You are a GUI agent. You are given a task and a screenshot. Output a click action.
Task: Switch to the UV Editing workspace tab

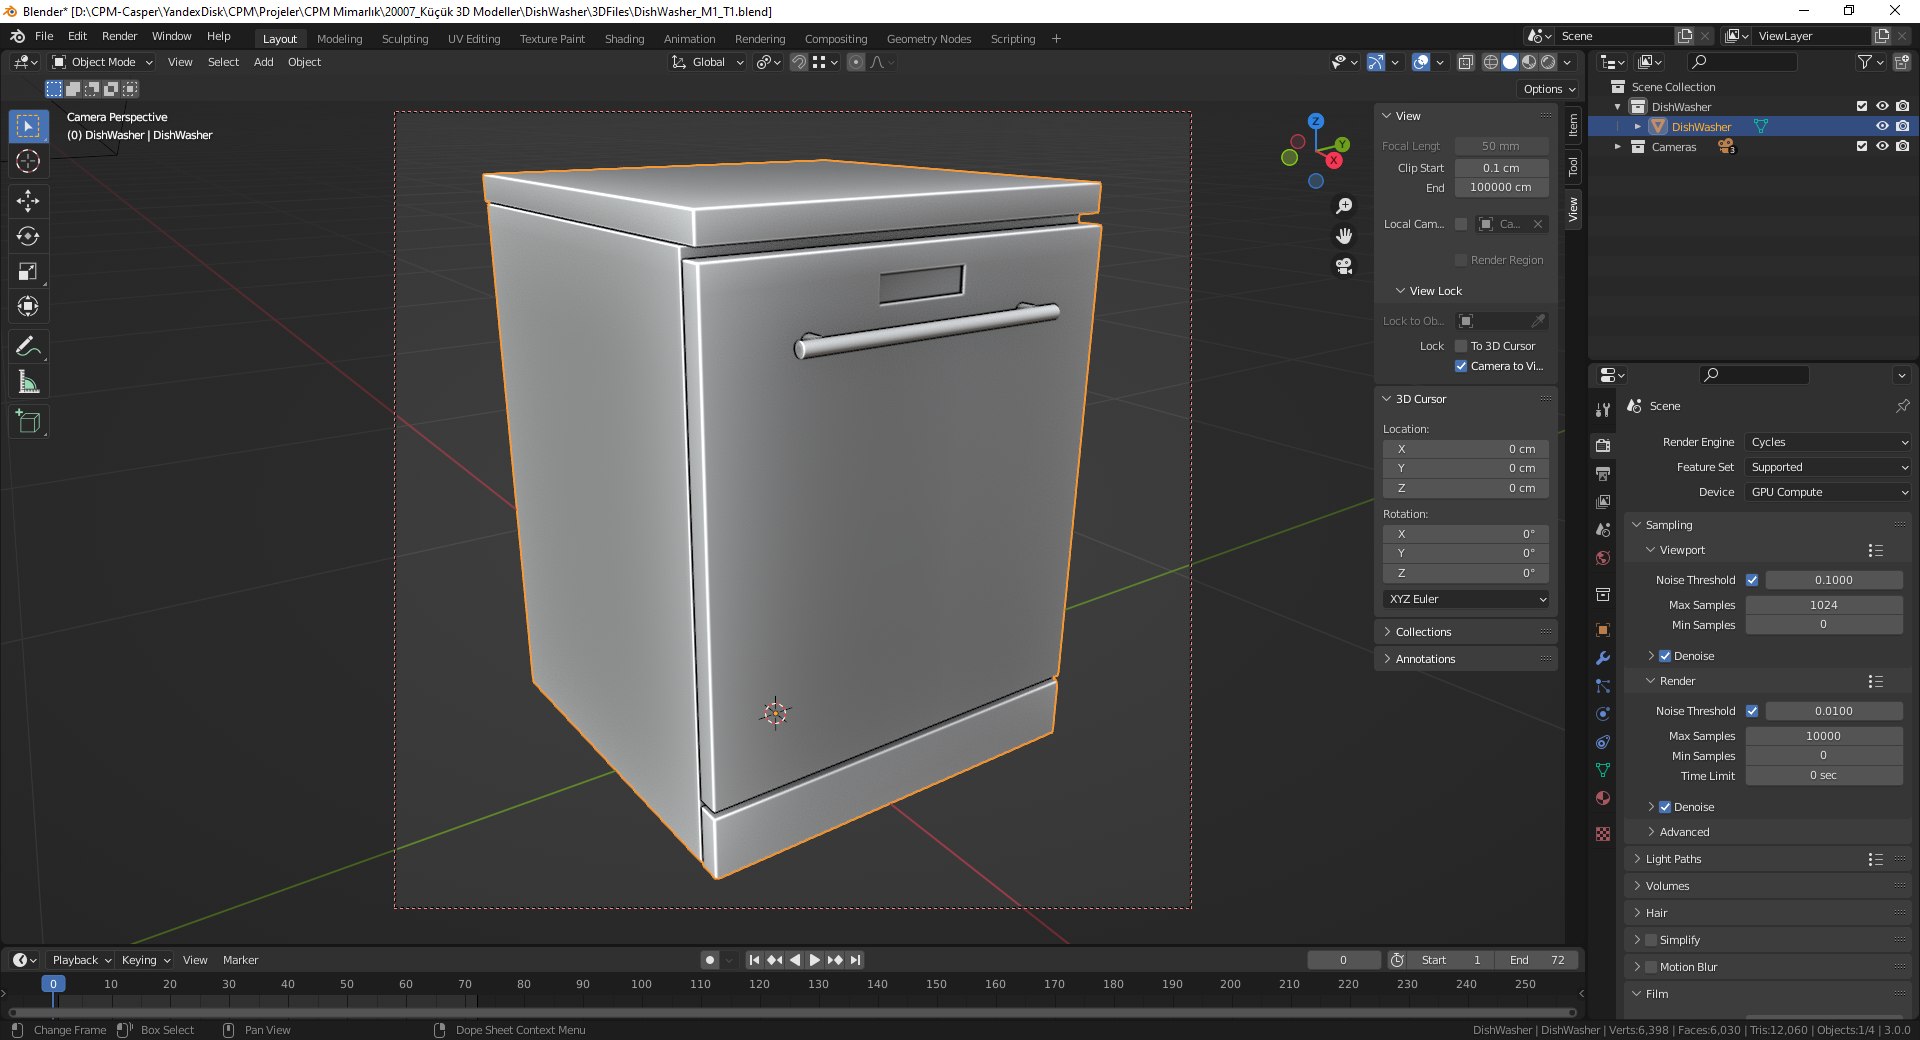(474, 39)
